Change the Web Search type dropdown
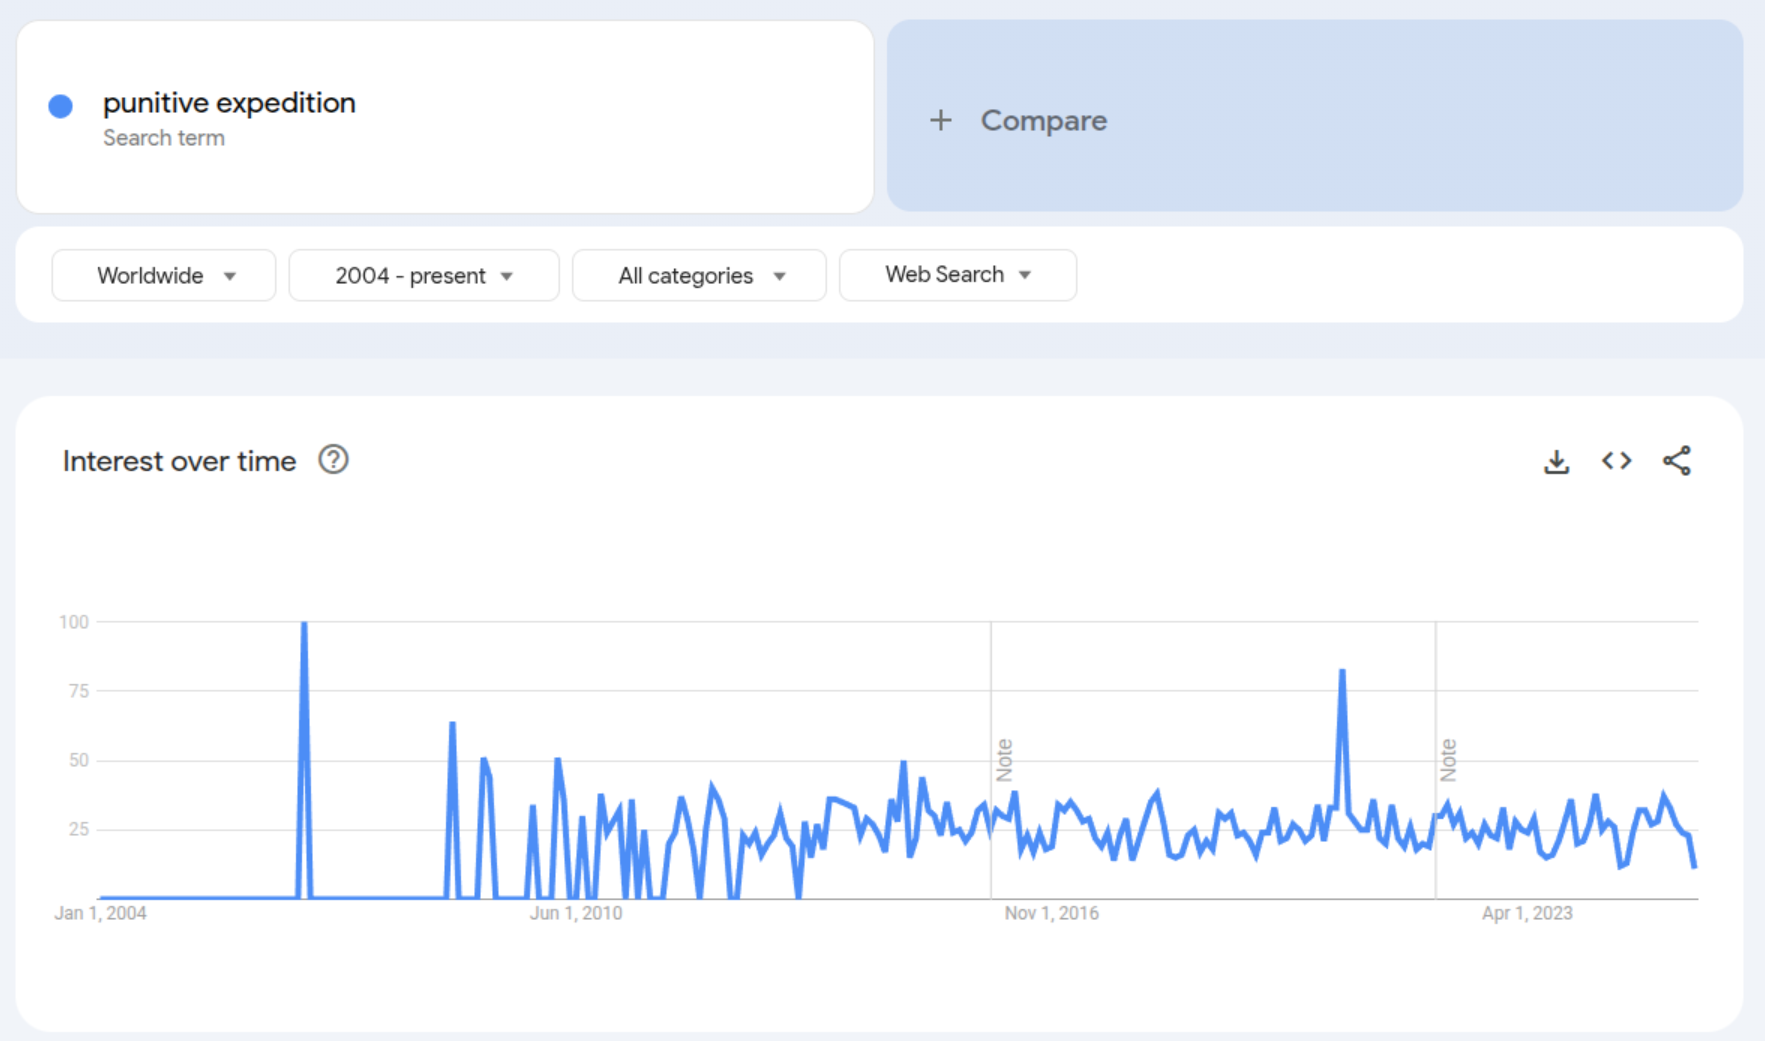Viewport: 1765px width, 1041px height. click(x=958, y=275)
